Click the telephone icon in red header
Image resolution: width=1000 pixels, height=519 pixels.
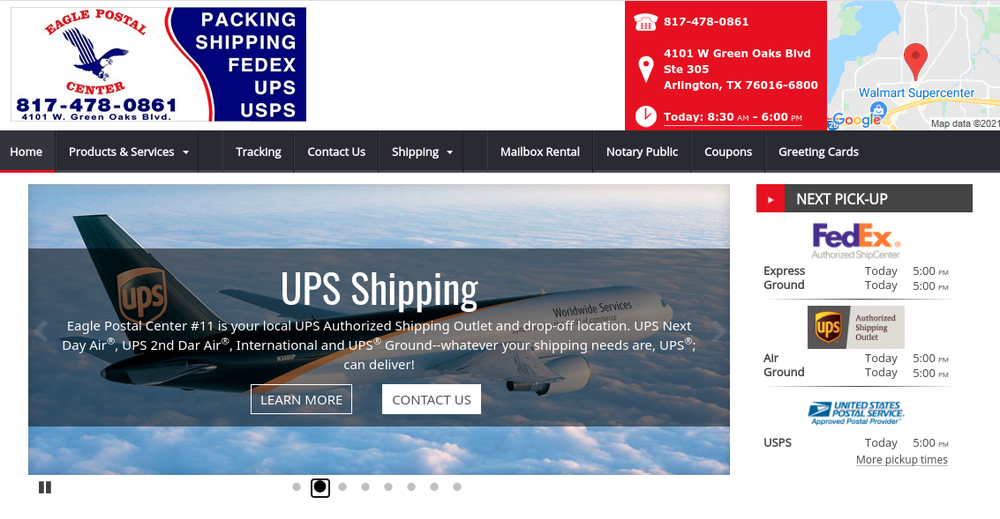point(645,22)
